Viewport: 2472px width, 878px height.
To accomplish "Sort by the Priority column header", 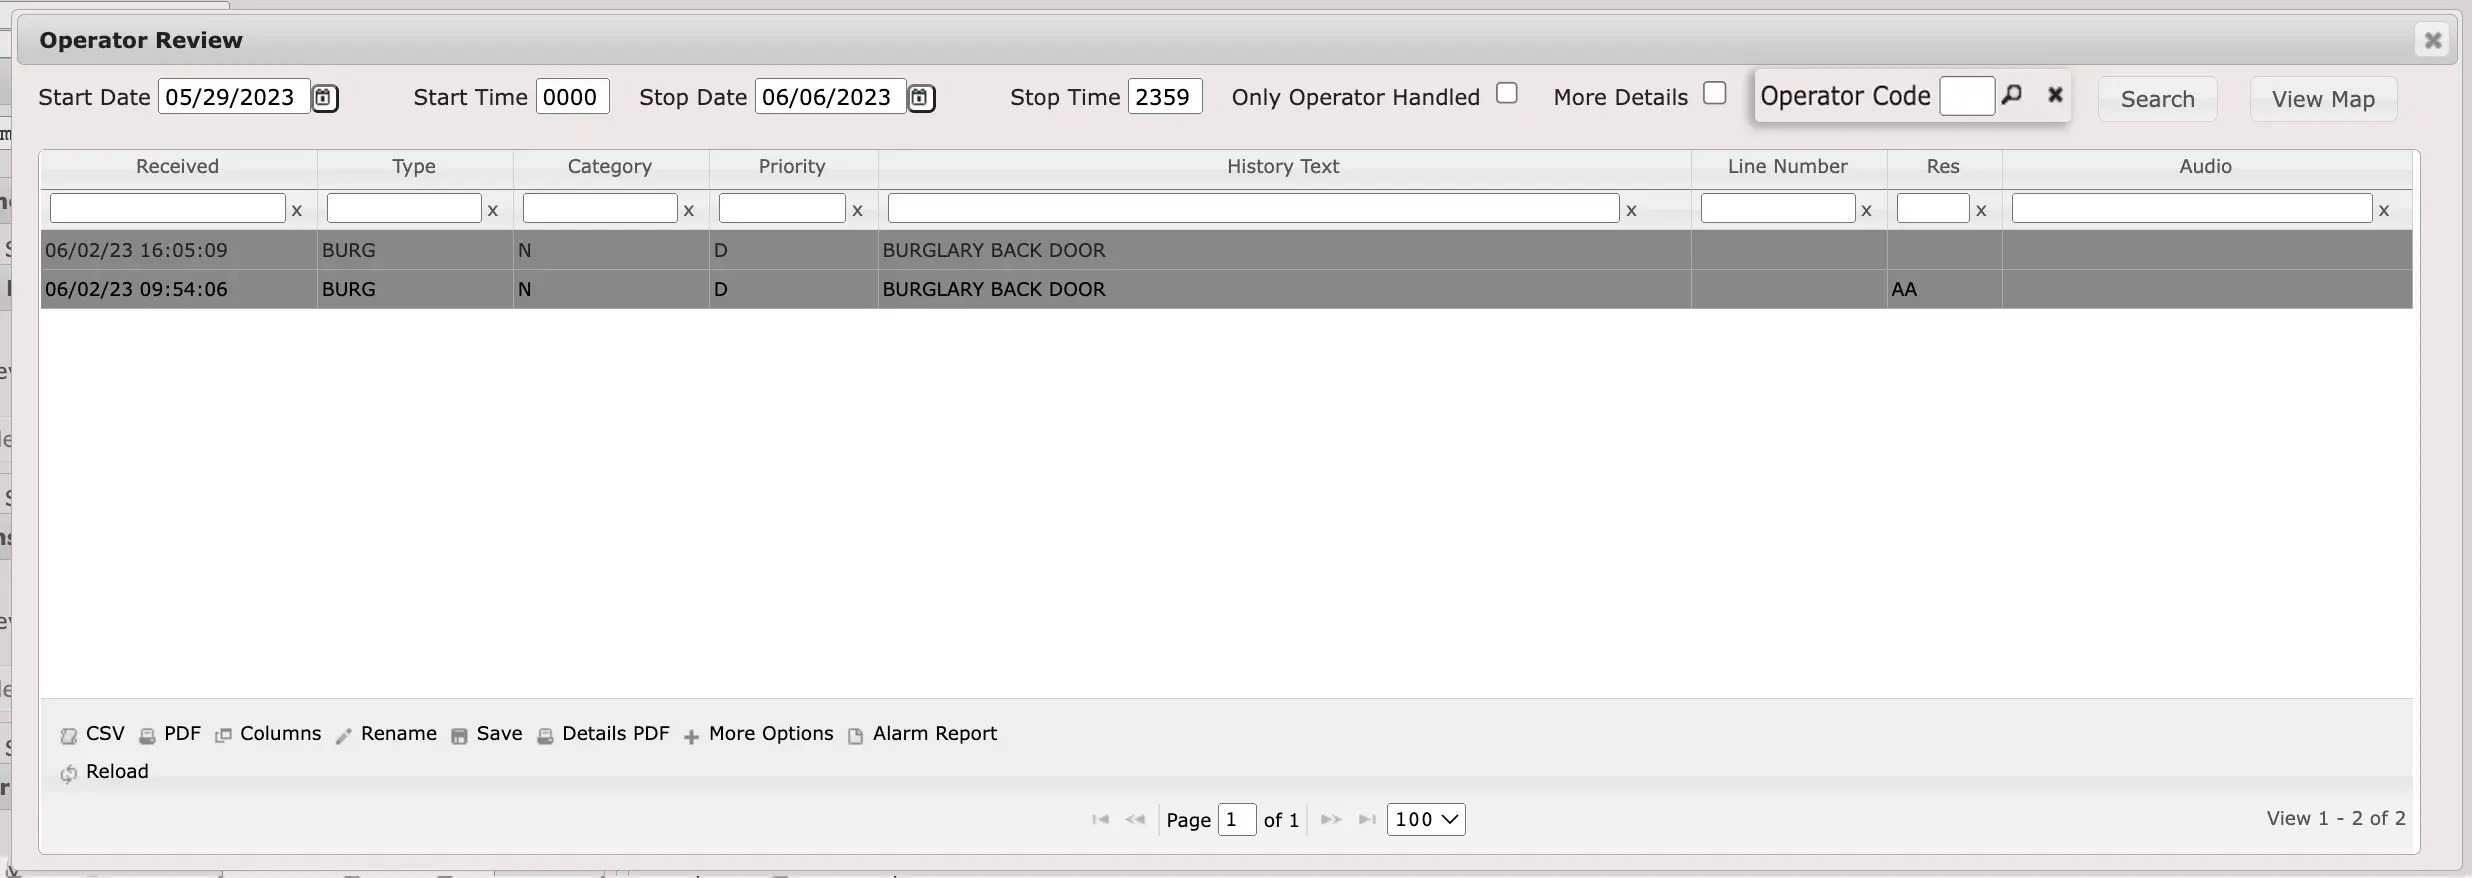I will pos(792,167).
